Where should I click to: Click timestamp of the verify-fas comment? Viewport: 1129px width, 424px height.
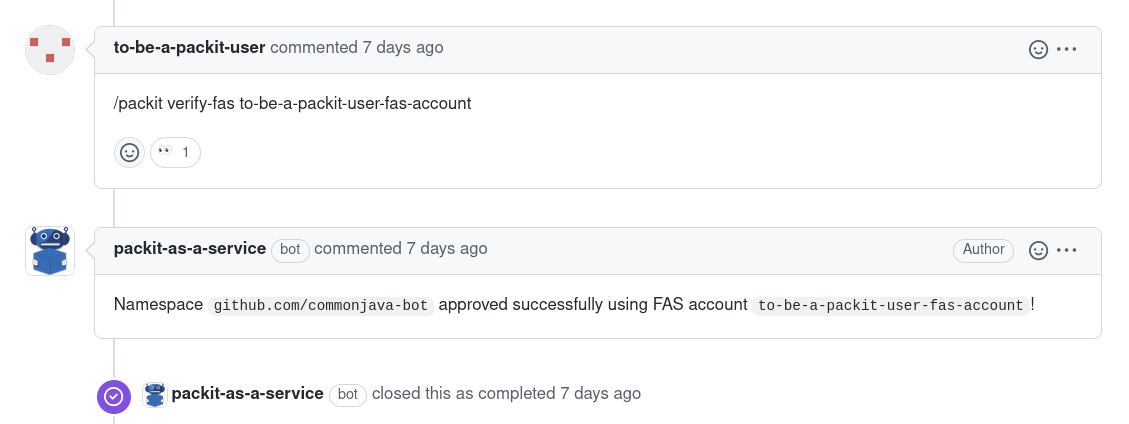point(403,48)
